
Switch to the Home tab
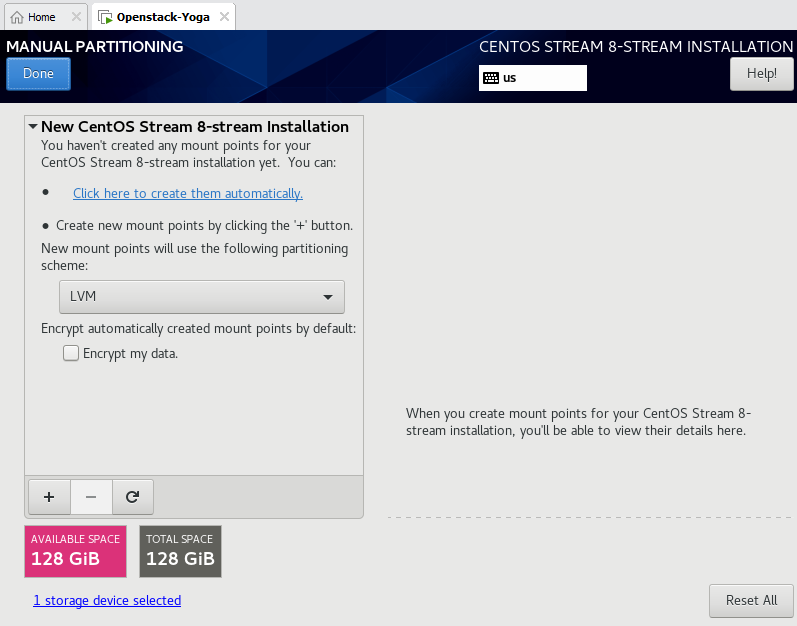(x=46, y=17)
